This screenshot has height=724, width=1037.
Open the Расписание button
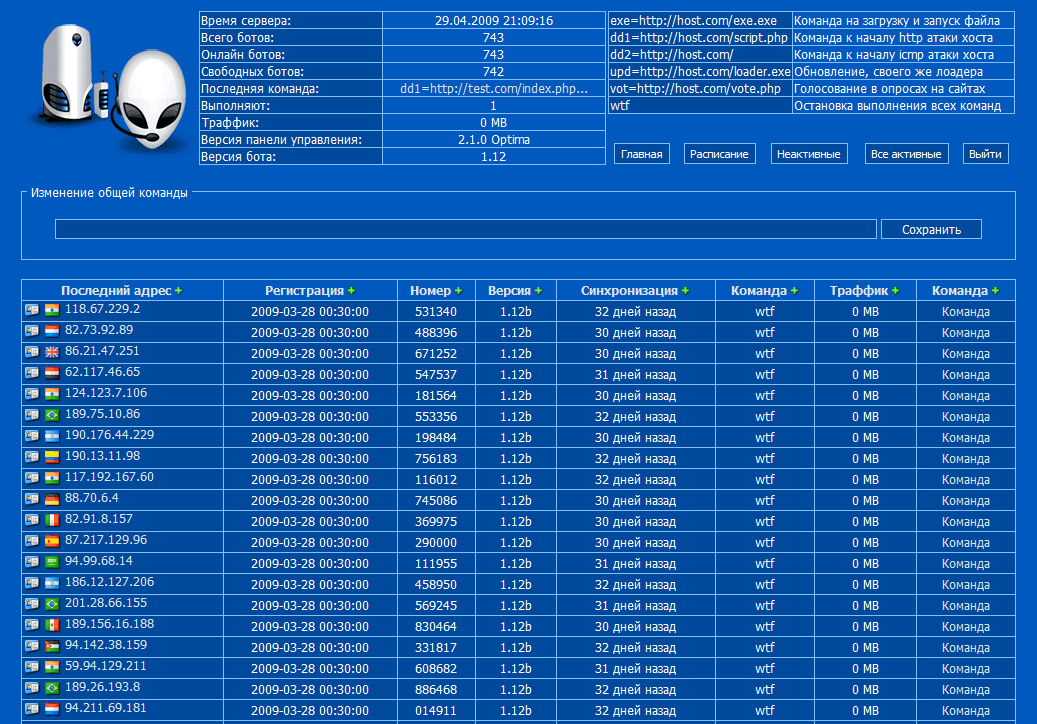tap(719, 153)
